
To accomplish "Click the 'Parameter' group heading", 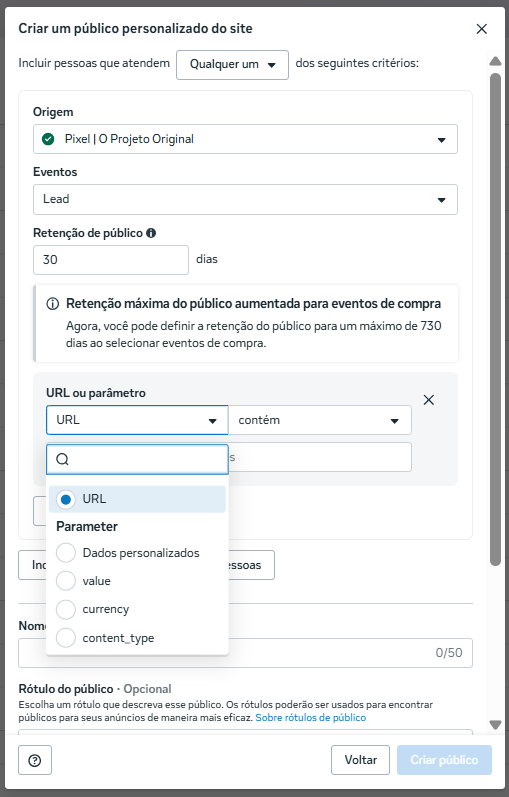I will [87, 527].
